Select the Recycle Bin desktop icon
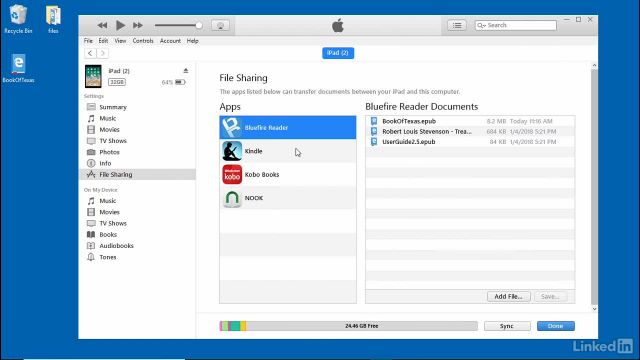 18,19
